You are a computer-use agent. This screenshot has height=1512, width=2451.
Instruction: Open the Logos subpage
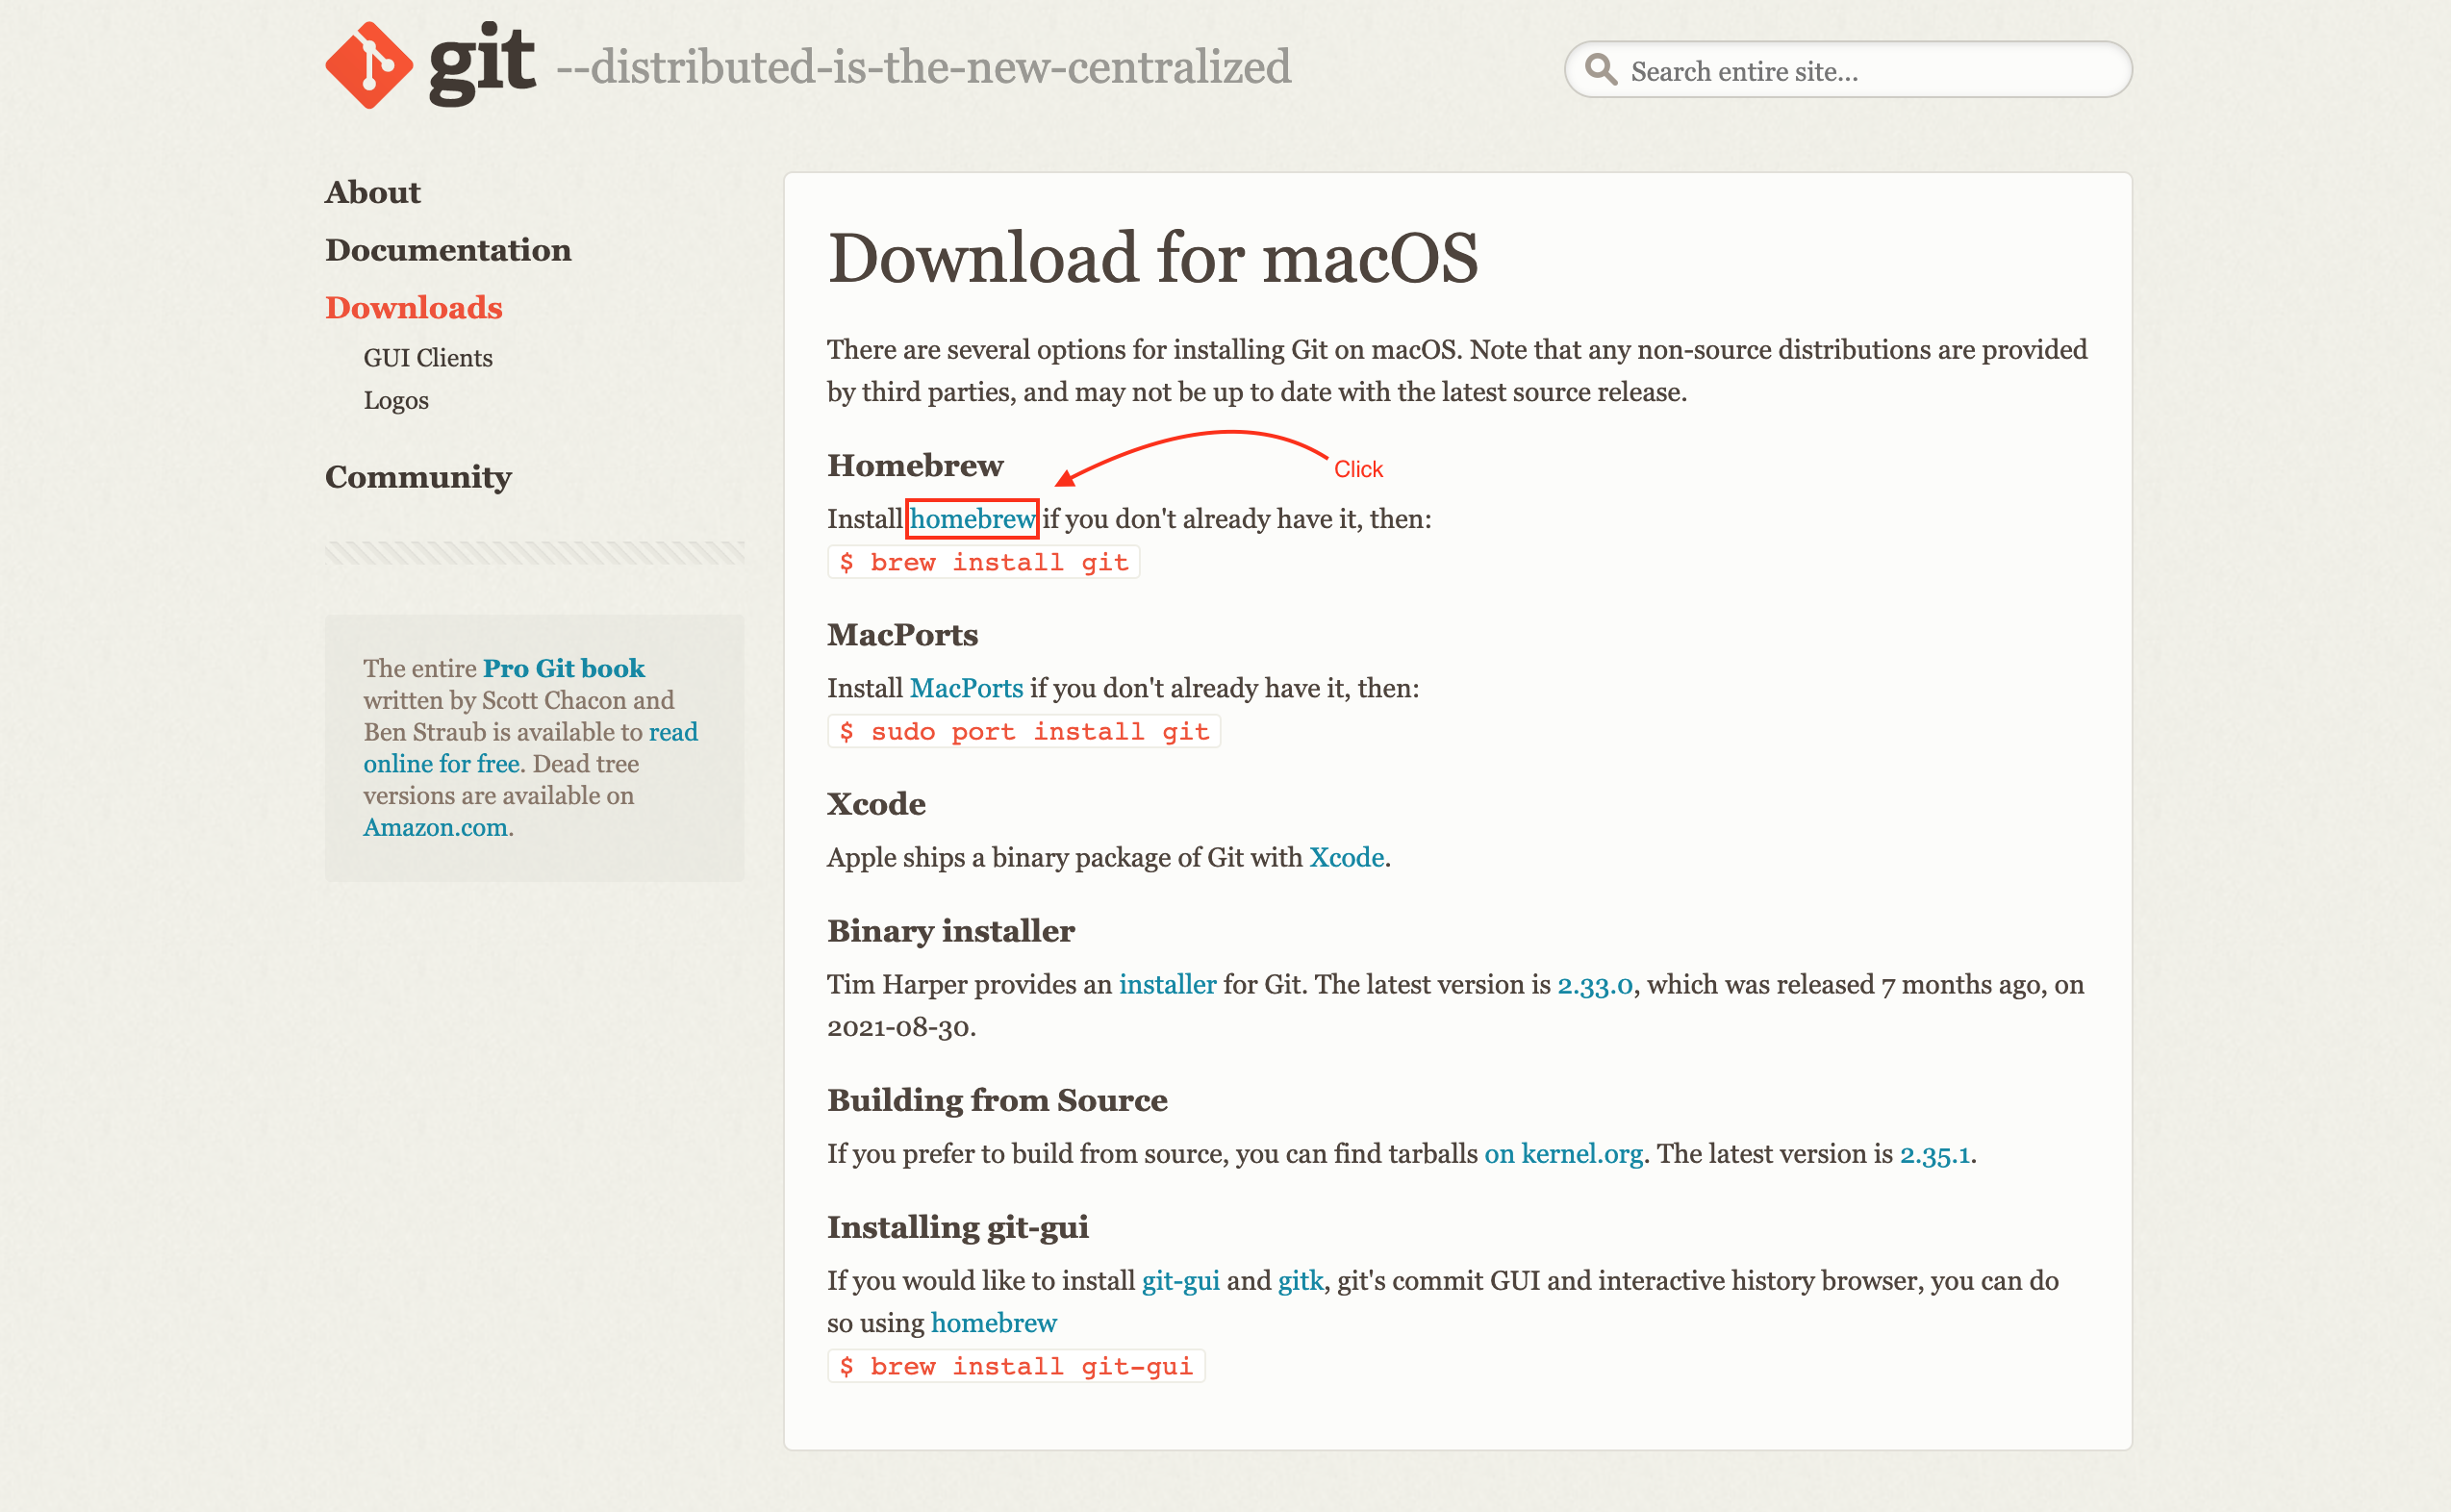click(x=395, y=401)
